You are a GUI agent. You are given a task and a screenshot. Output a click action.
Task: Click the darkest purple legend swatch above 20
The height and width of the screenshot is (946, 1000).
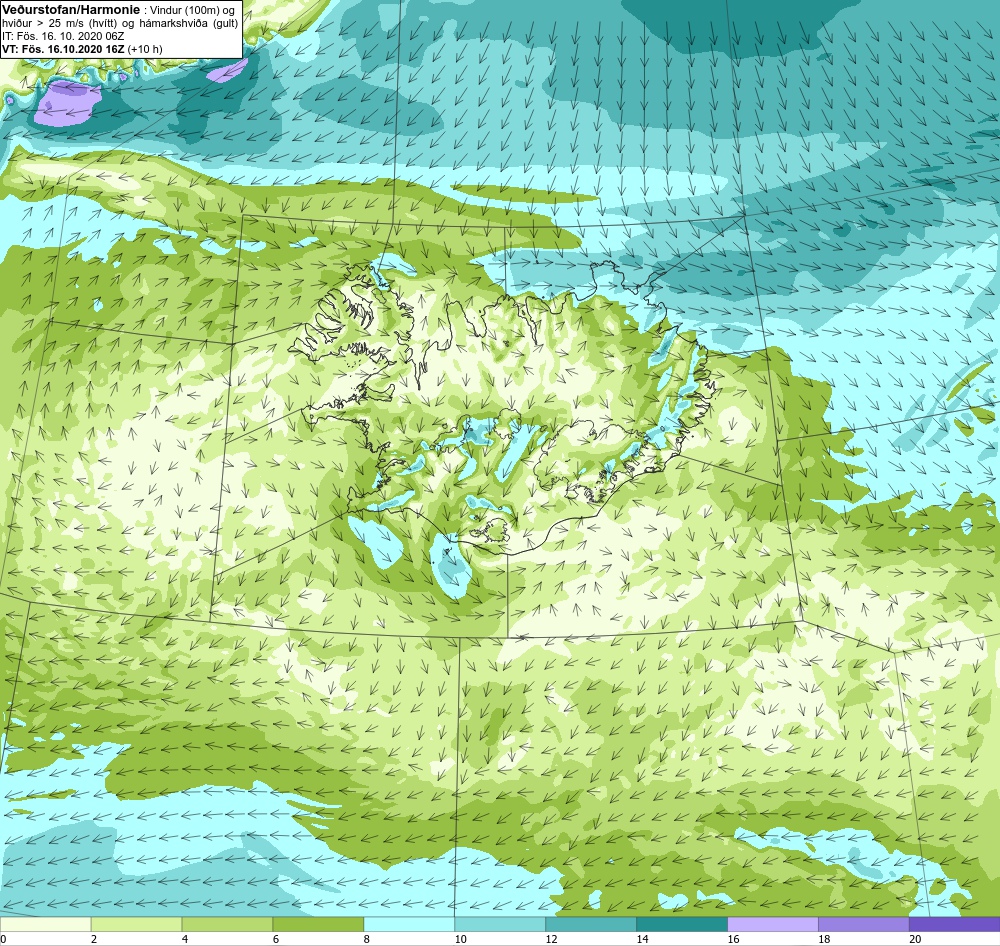pyautogui.click(x=955, y=924)
